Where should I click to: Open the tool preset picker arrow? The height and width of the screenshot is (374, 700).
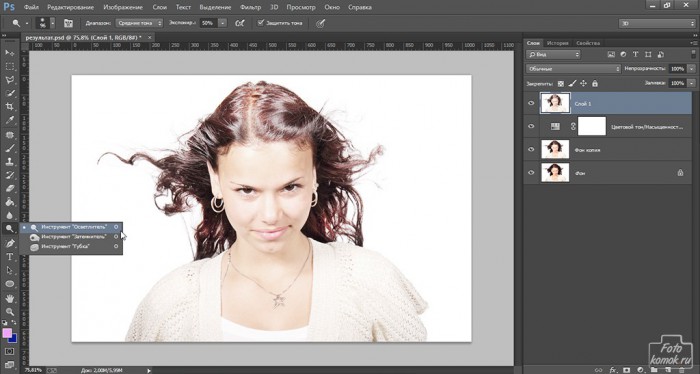(x=27, y=23)
